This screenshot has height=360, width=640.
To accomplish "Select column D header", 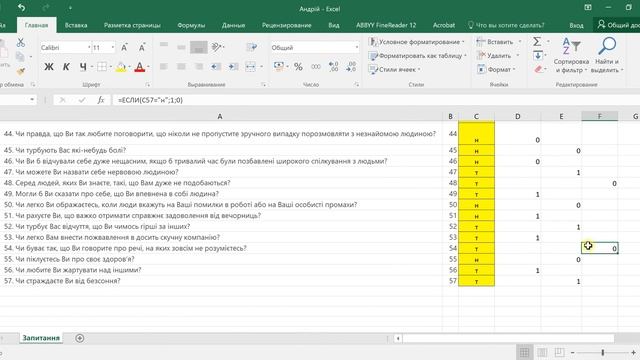I will [x=518, y=117].
